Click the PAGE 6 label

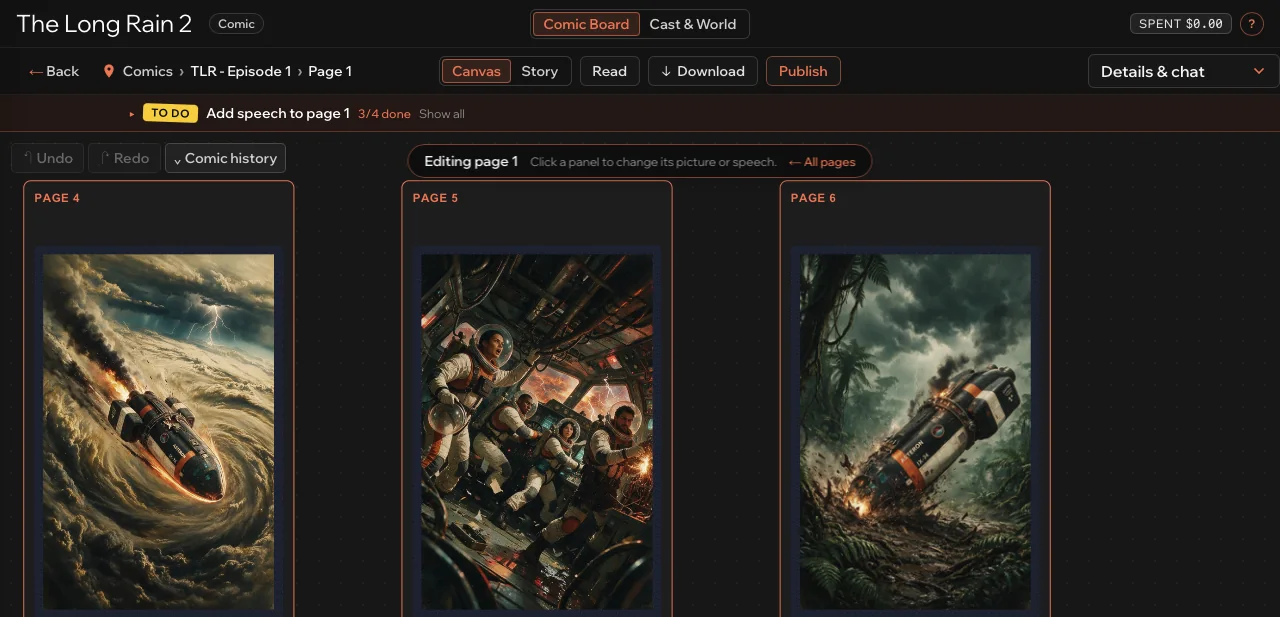point(813,198)
